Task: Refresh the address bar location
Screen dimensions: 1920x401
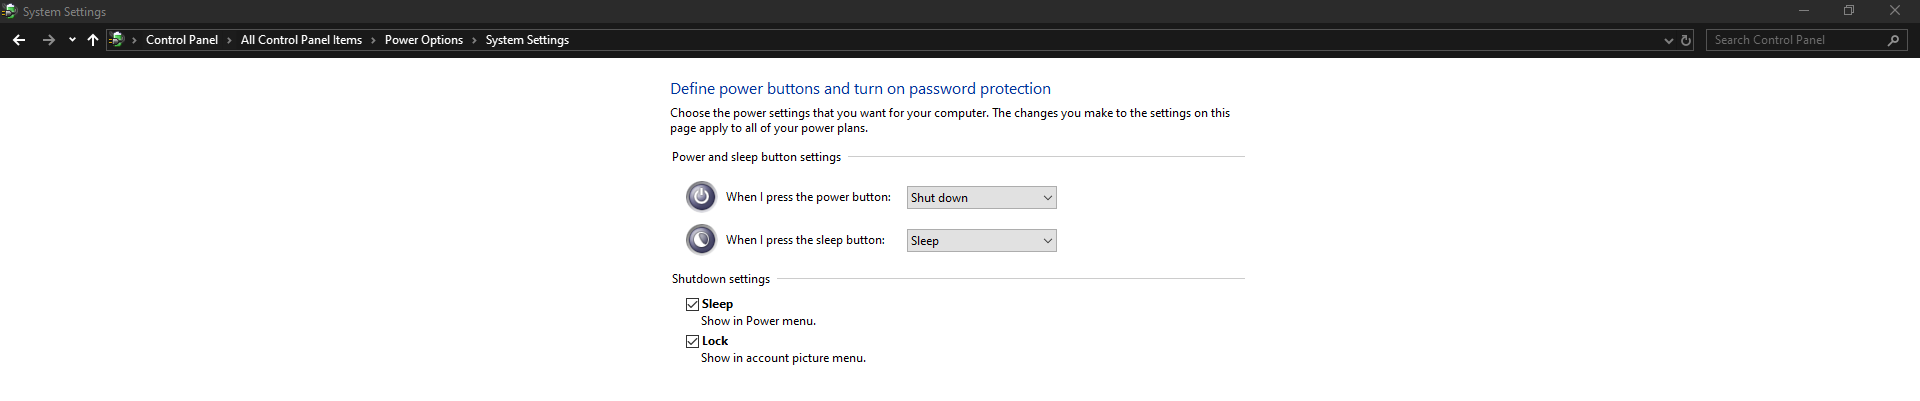Action: coord(1686,40)
